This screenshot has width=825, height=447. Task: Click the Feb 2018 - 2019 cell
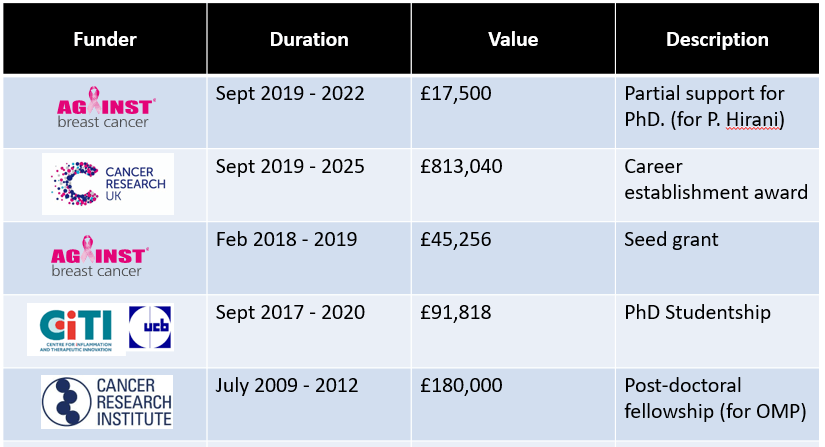309,258
